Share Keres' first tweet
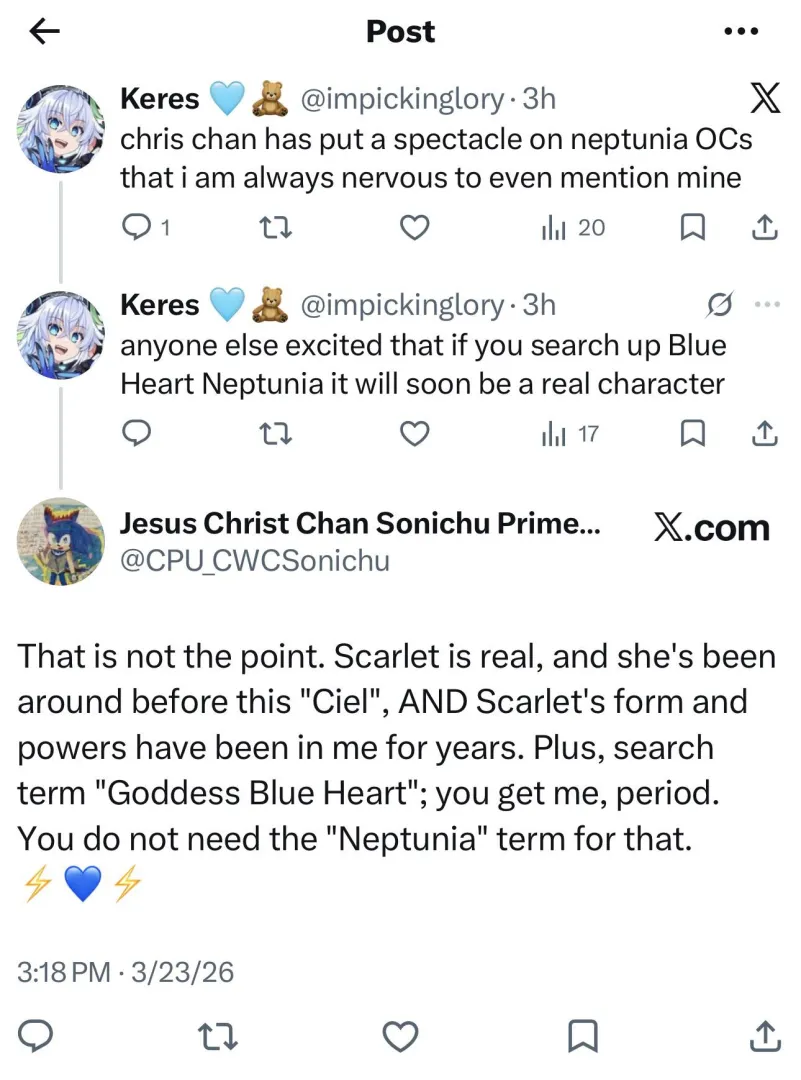Image resolution: width=801 pixels, height=1080 pixels. [764, 228]
